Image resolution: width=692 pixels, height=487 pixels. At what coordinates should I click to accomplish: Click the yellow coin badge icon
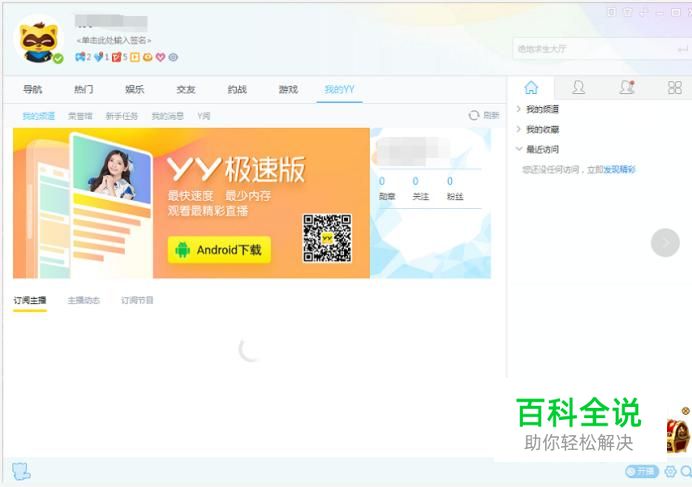[x=148, y=57]
